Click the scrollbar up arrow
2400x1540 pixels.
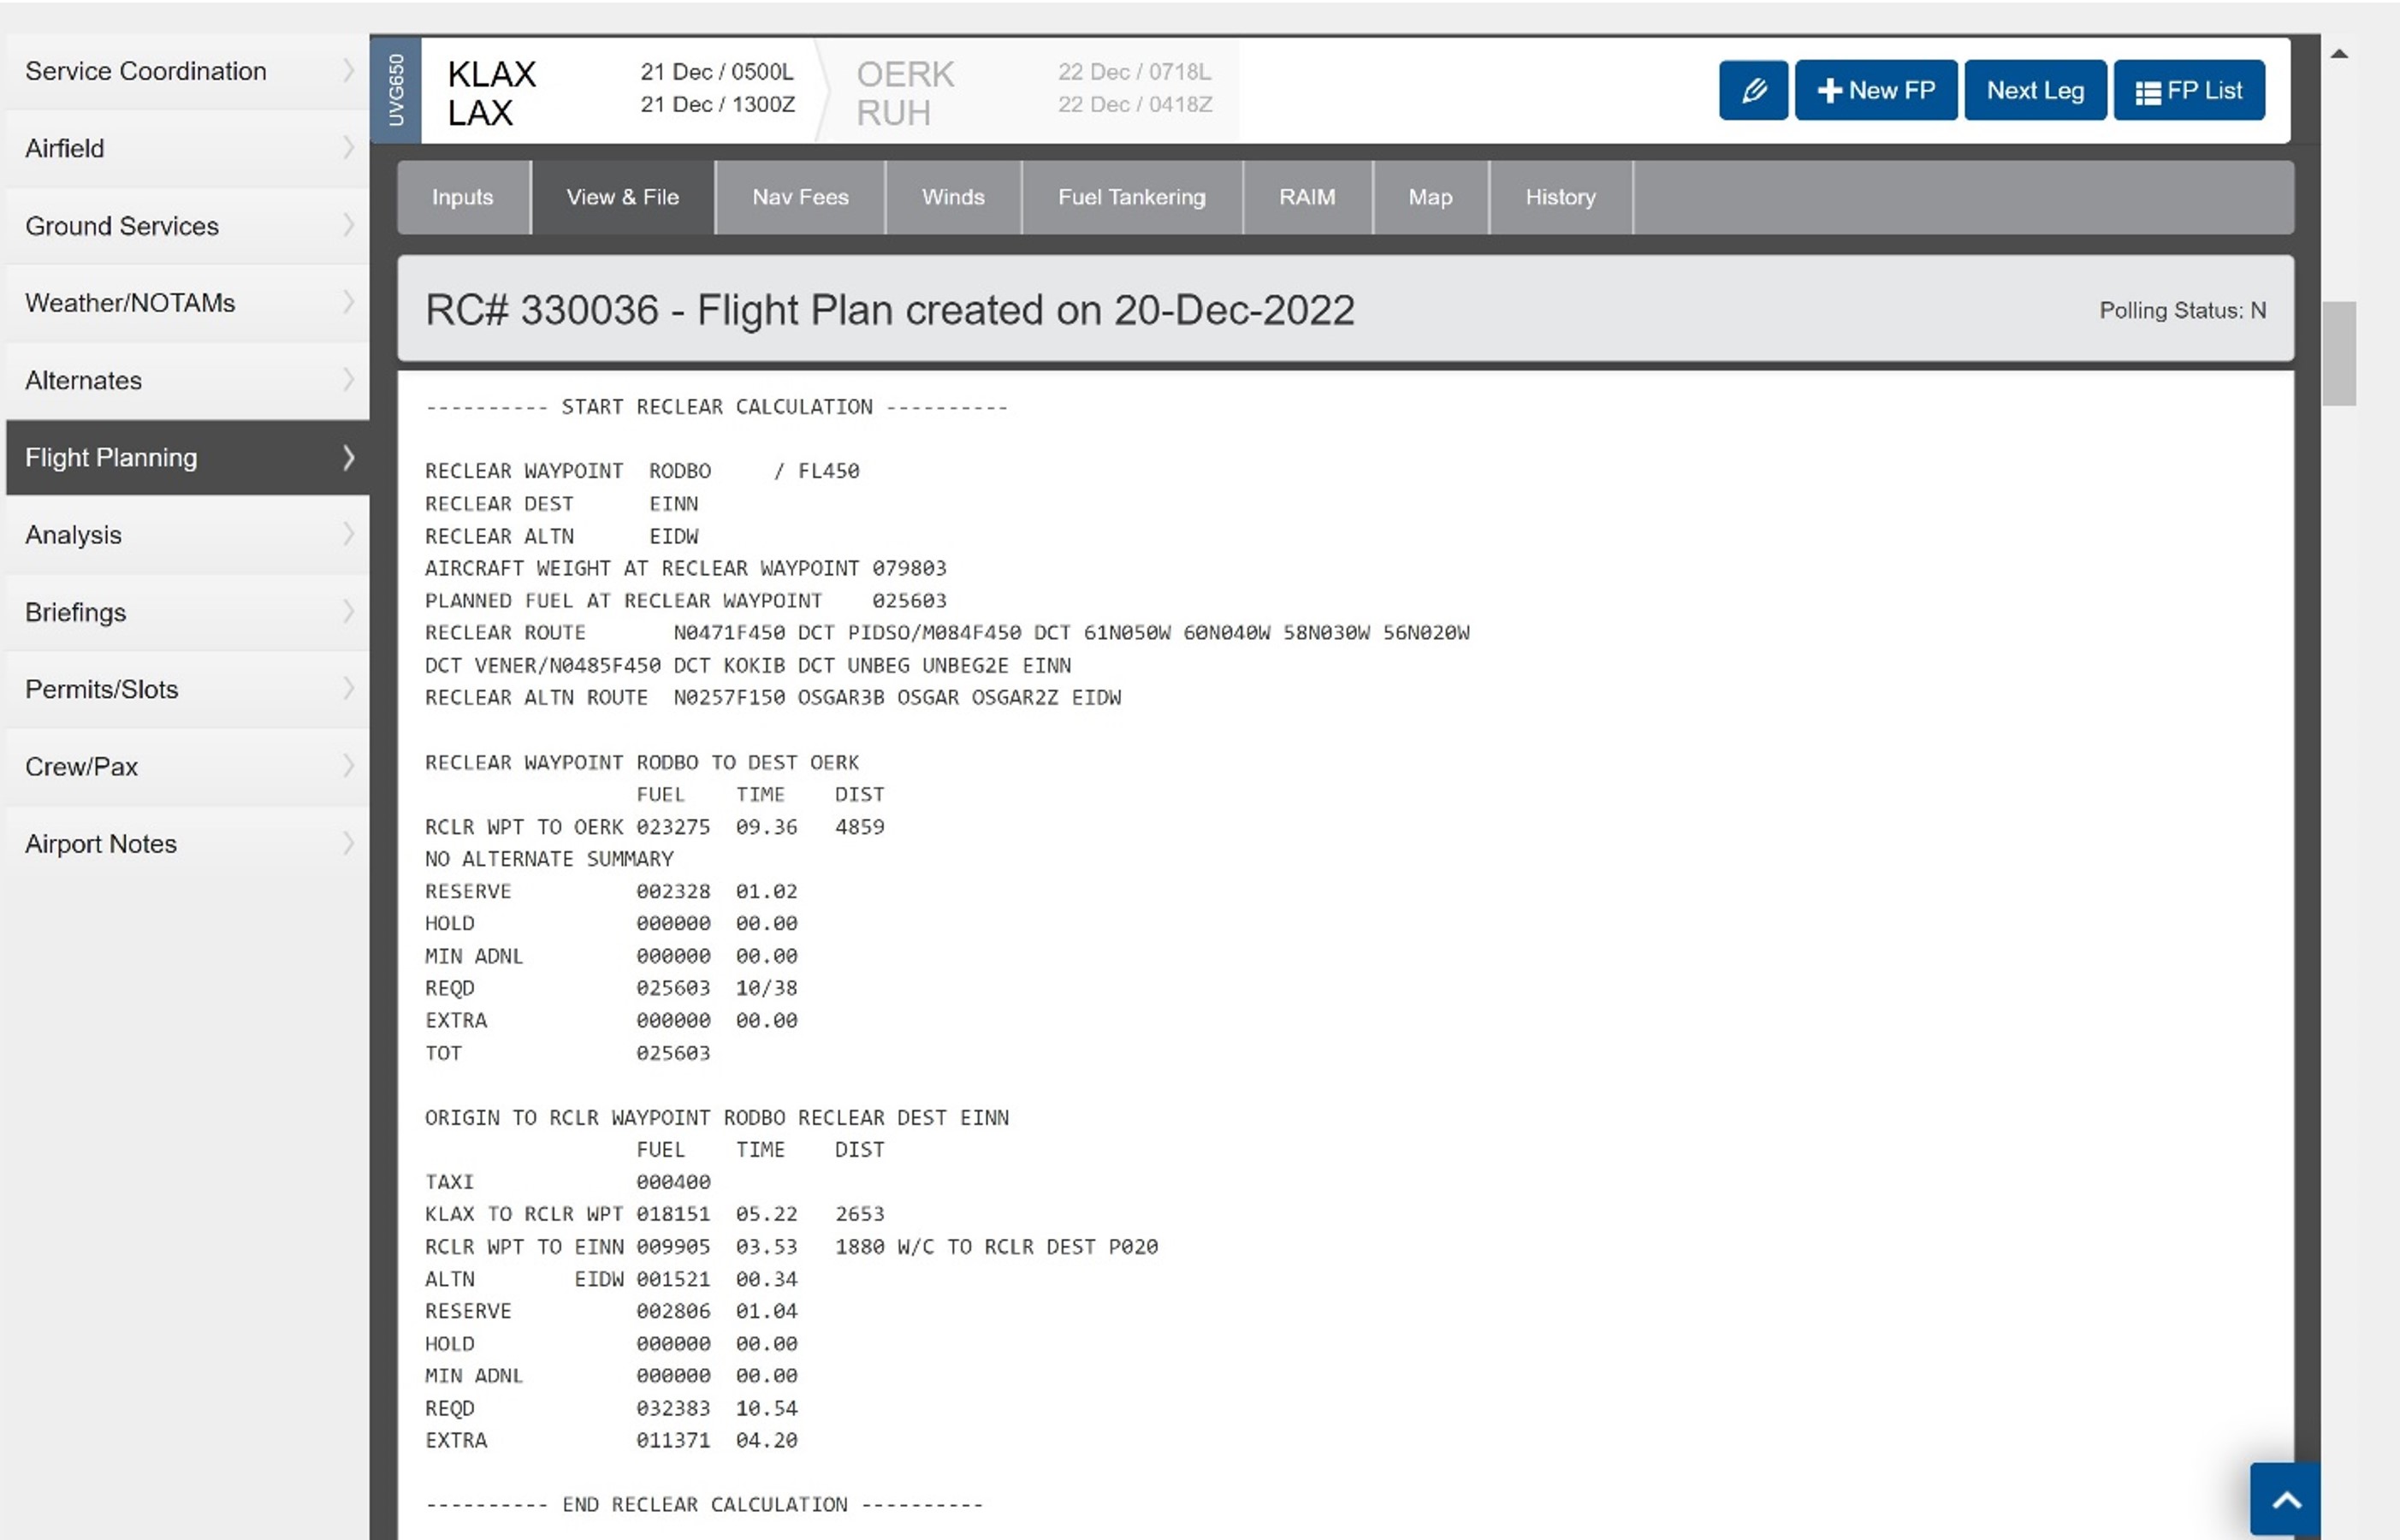pyautogui.click(x=2339, y=54)
